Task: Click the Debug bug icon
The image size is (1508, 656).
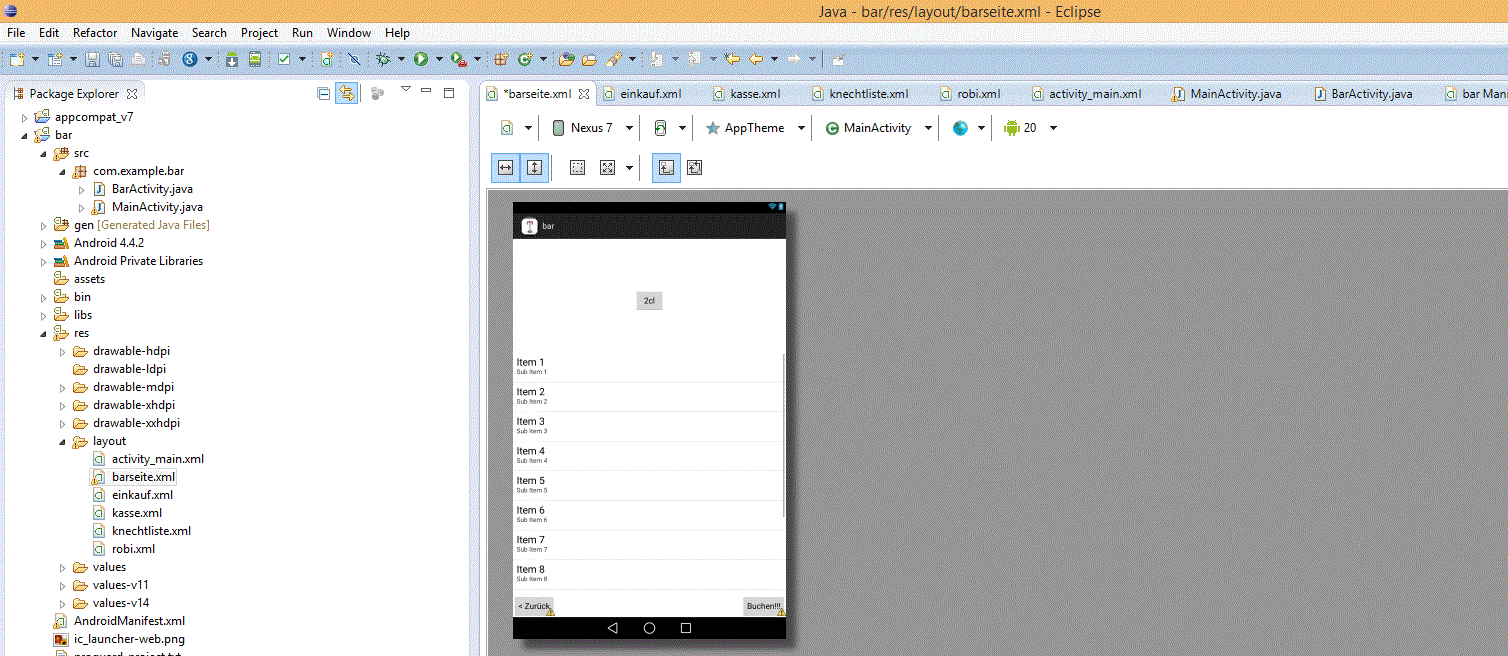Action: click(382, 59)
